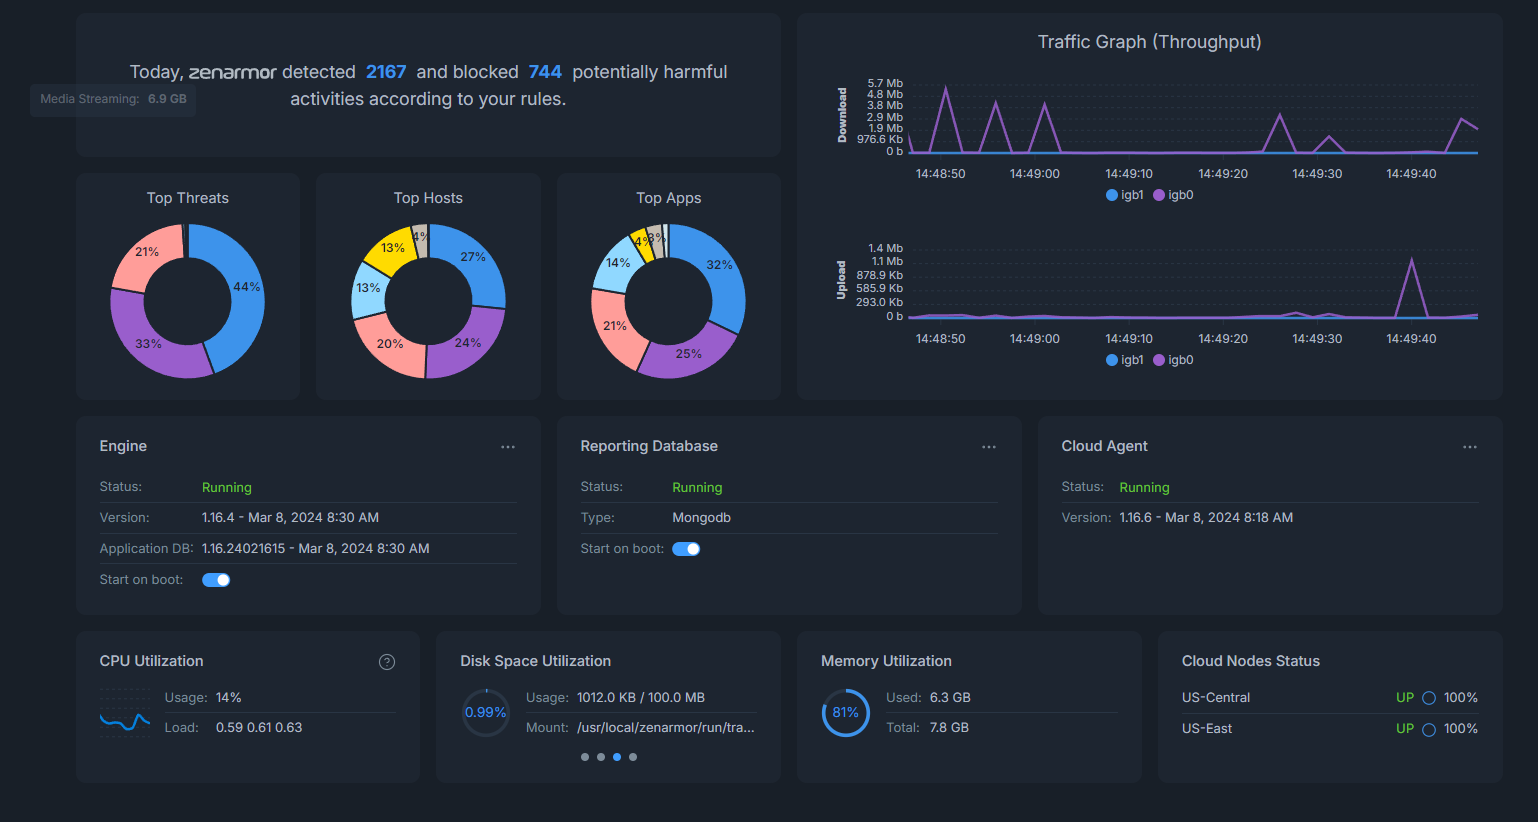Screen dimensions: 1538x822
Task: Open the Engine panel three-dot menu
Action: pyautogui.click(x=508, y=447)
